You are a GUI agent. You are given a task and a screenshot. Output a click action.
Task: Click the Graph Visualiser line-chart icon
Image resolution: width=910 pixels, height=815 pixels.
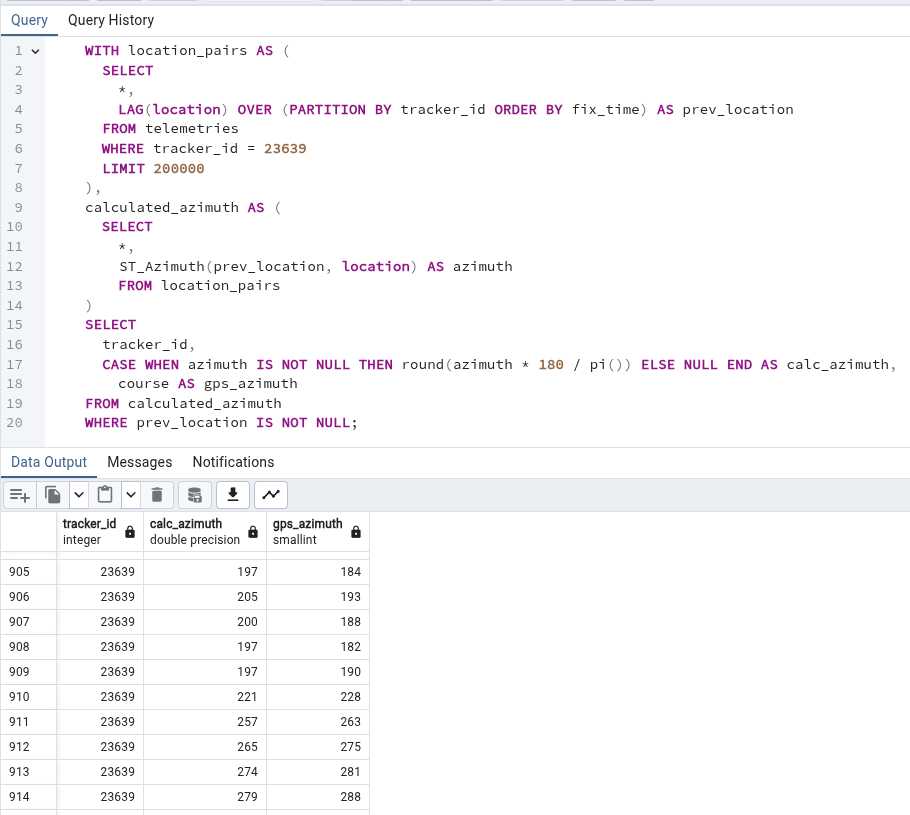tap(271, 495)
